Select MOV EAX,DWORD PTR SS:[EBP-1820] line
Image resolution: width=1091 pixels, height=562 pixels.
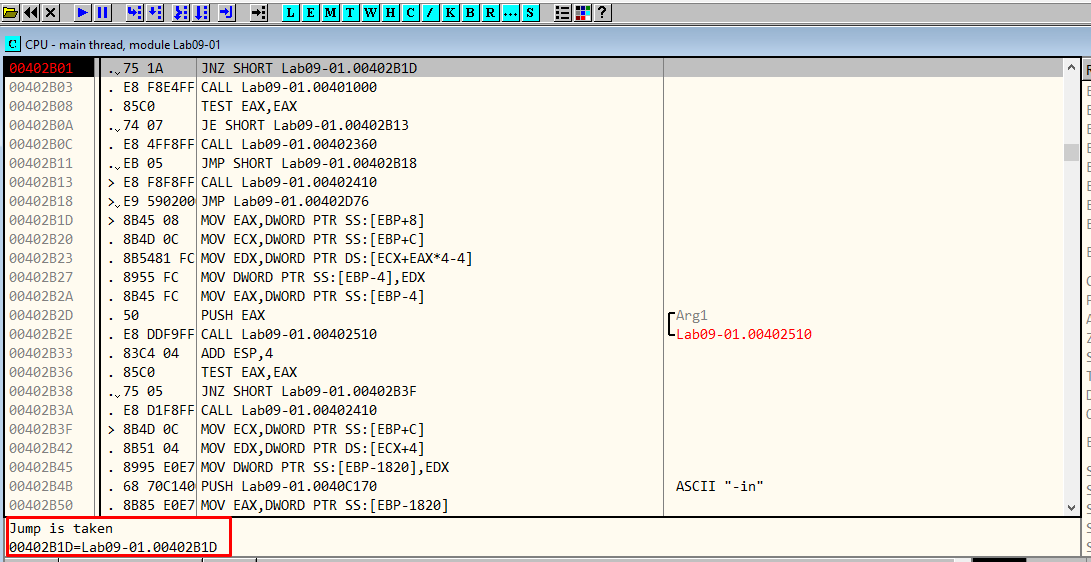click(x=324, y=505)
